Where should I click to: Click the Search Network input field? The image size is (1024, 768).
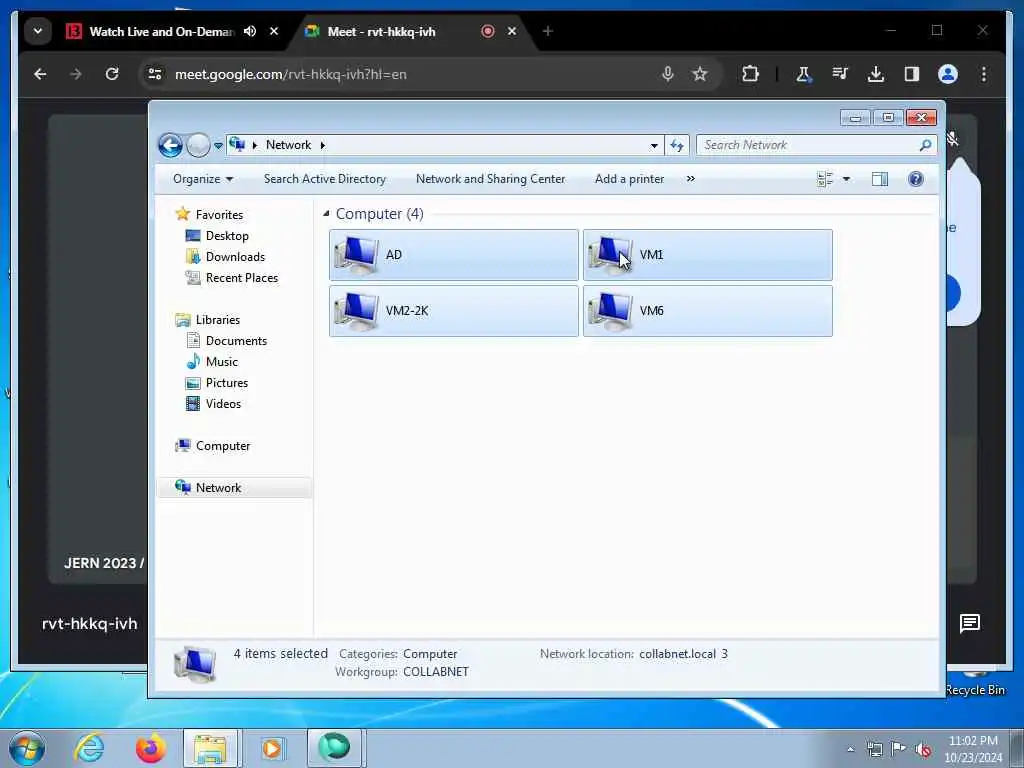[808, 145]
